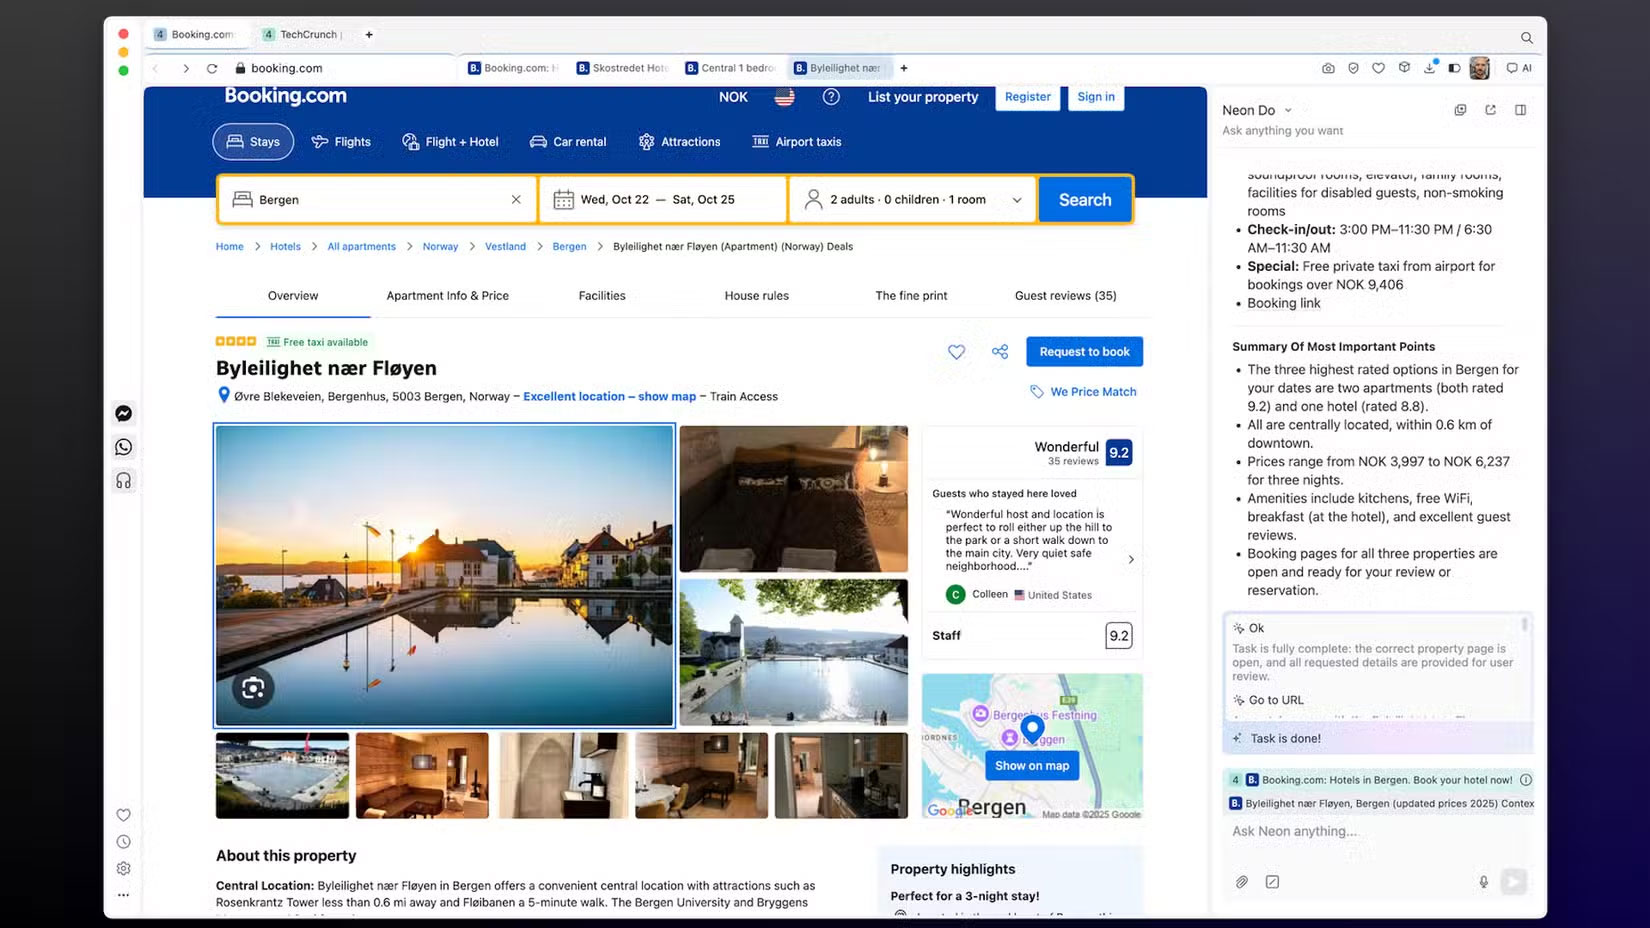Open the AI chat in the toolbar
The image size is (1650, 928).
(x=1518, y=68)
